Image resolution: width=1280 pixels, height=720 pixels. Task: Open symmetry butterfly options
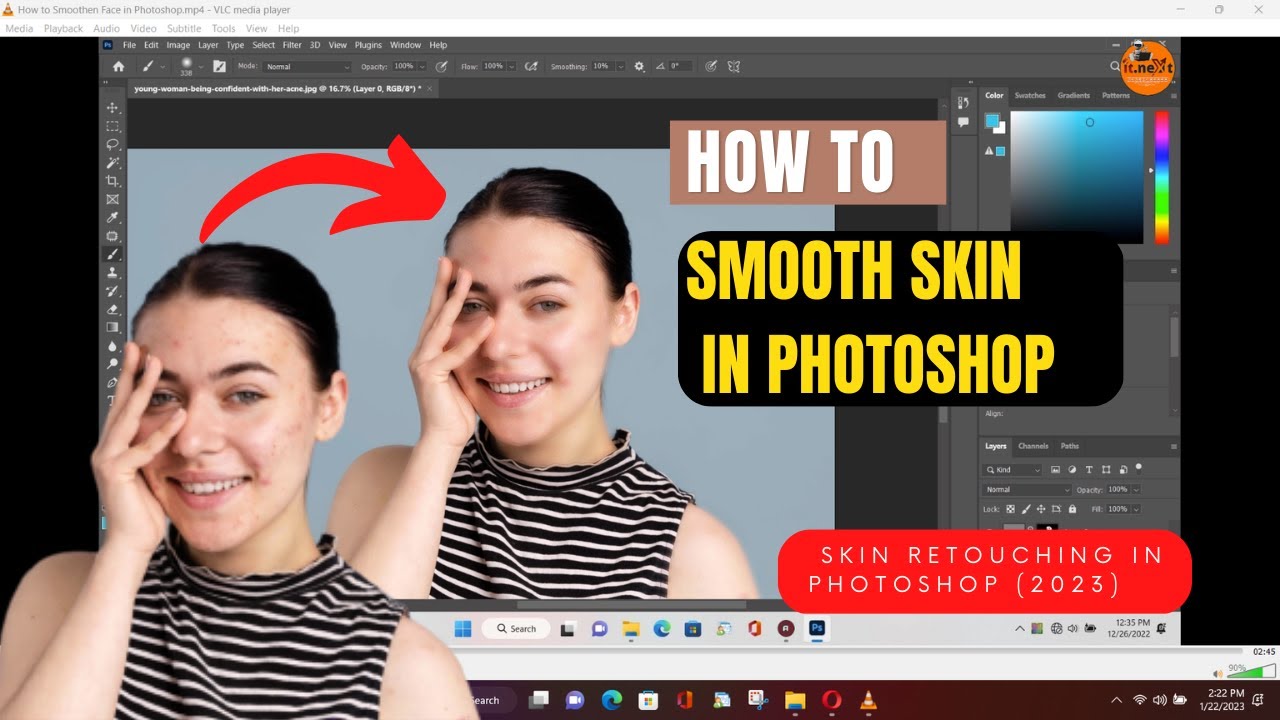734,66
